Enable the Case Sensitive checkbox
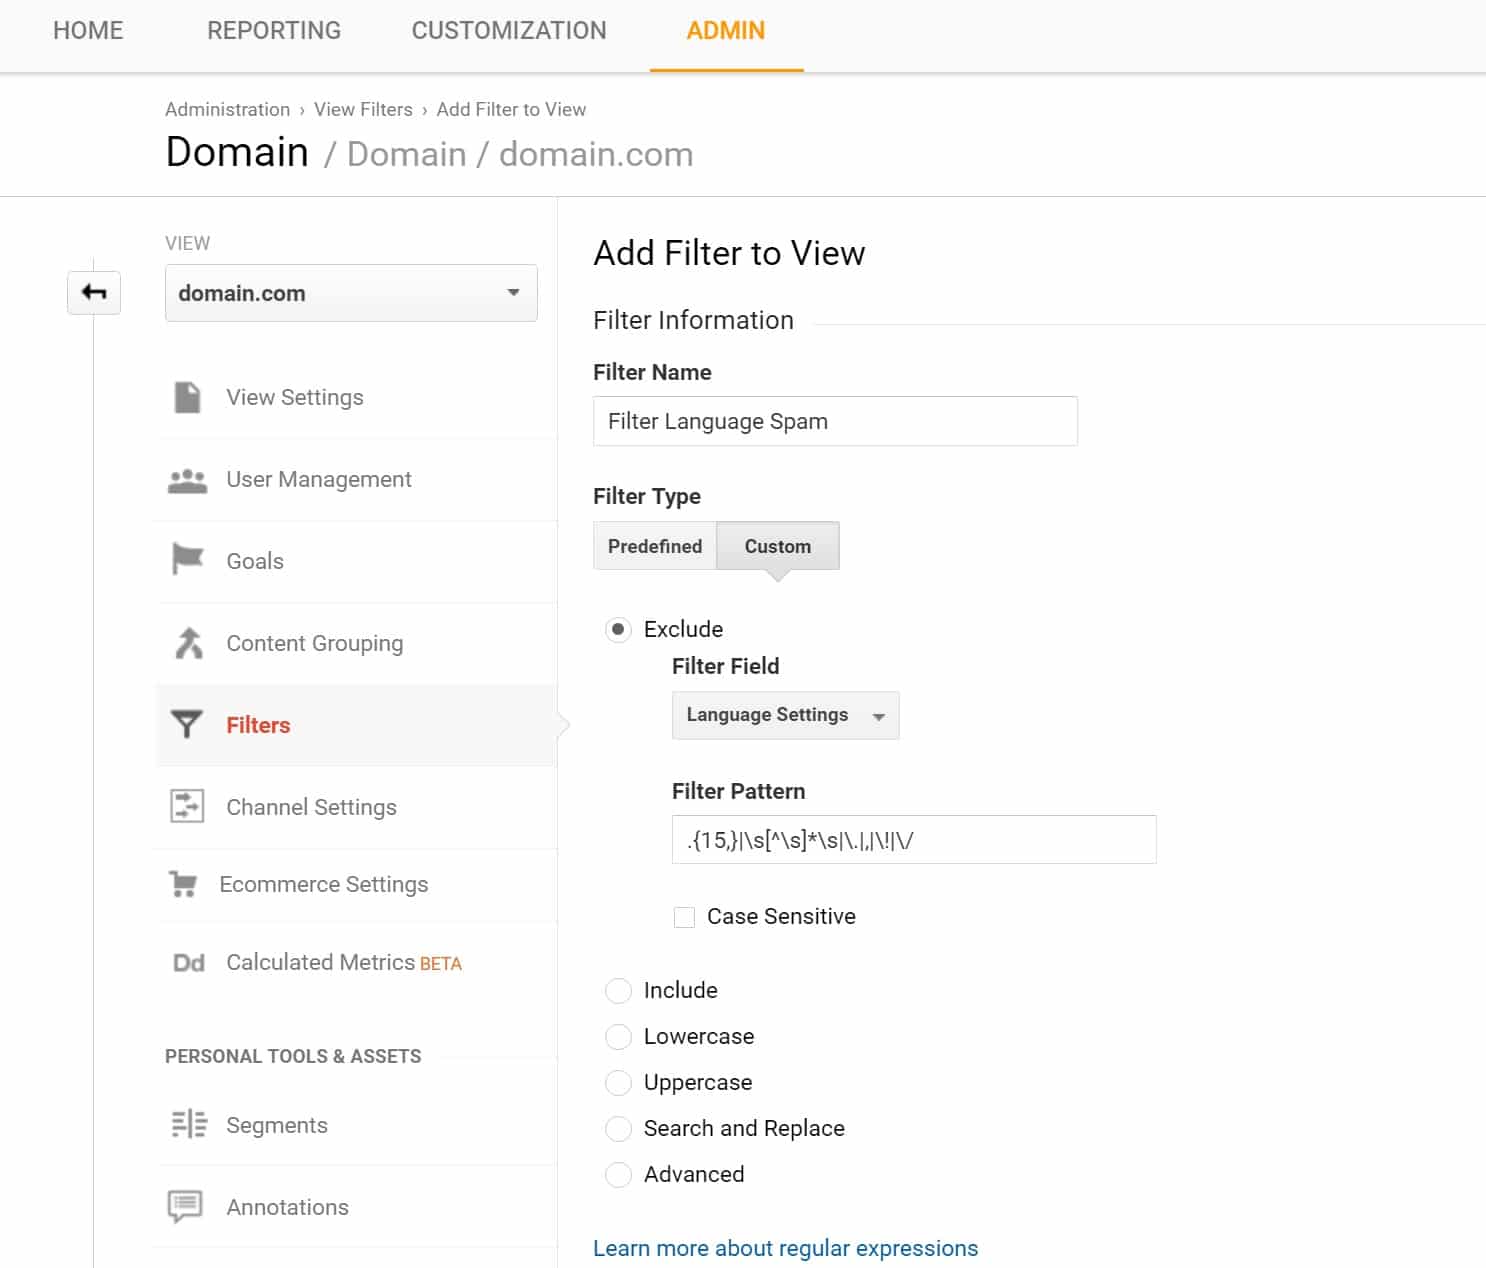Screen dimensions: 1486x1268 (684, 917)
